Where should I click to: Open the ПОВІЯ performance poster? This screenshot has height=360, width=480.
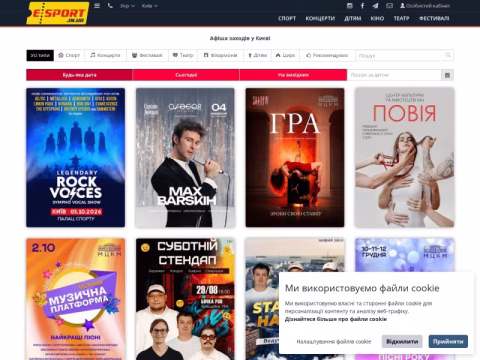click(x=404, y=158)
